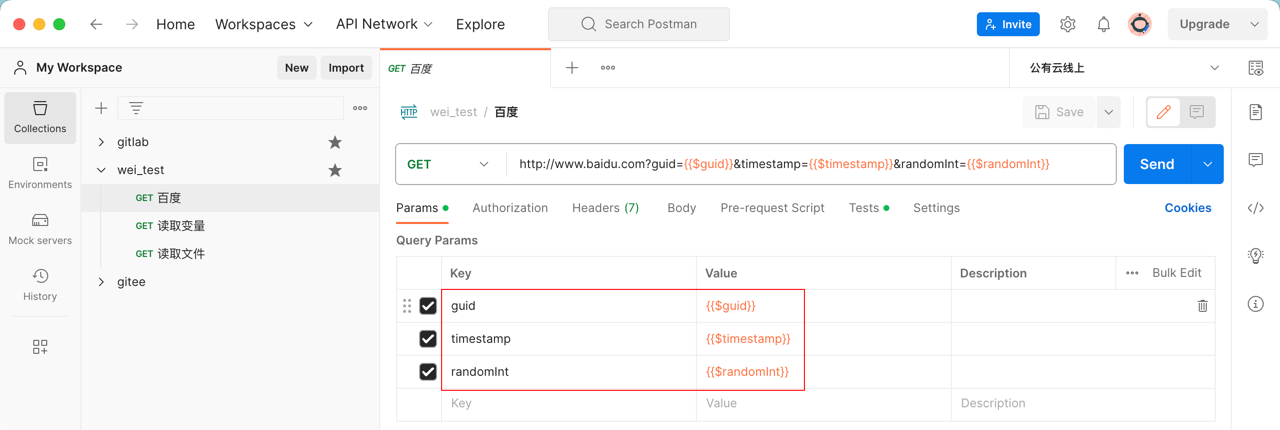The height and width of the screenshot is (430, 1280).
Task: Click the collections filter icon
Action: click(x=136, y=108)
